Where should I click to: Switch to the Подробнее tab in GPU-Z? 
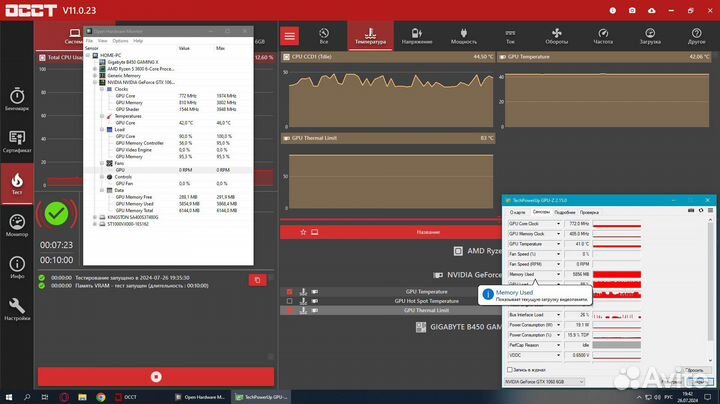(564, 213)
